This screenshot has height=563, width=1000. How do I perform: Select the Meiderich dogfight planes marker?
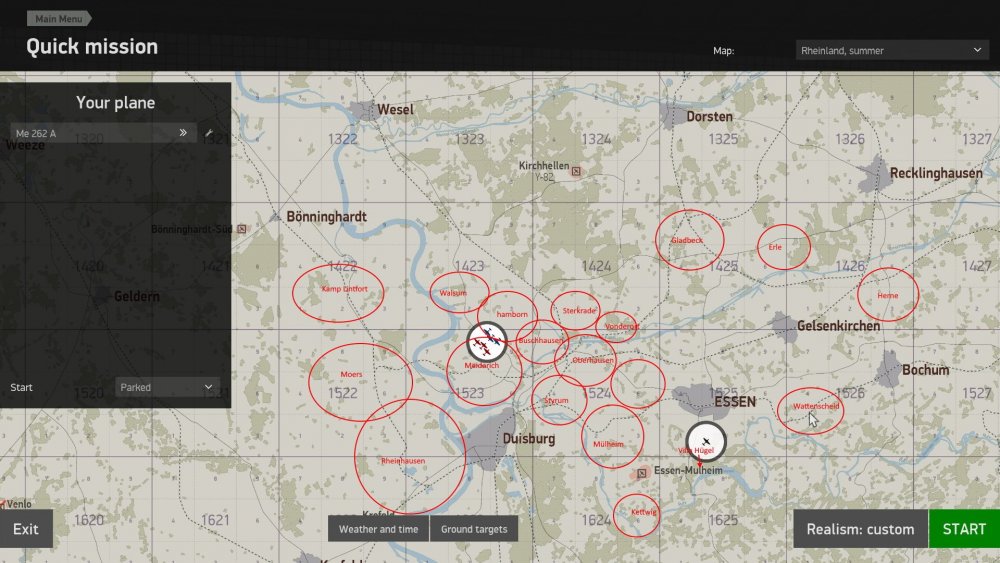point(487,342)
